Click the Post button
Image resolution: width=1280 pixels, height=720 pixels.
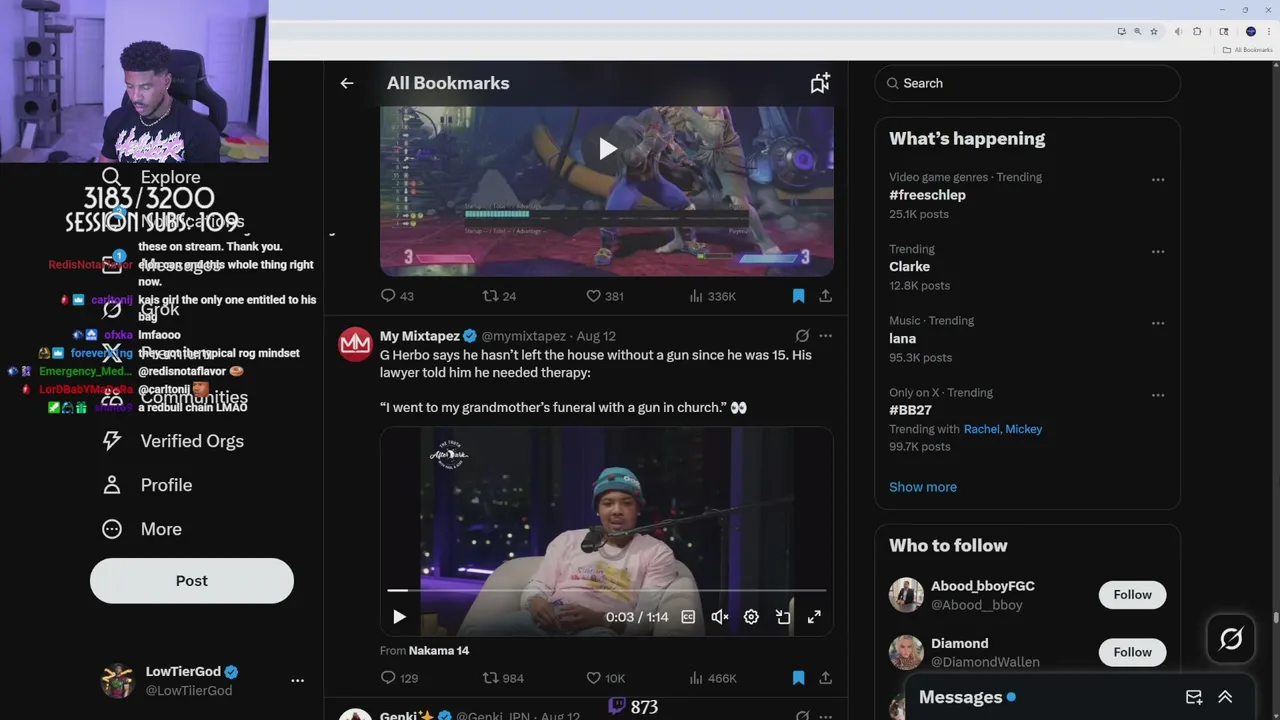click(192, 580)
